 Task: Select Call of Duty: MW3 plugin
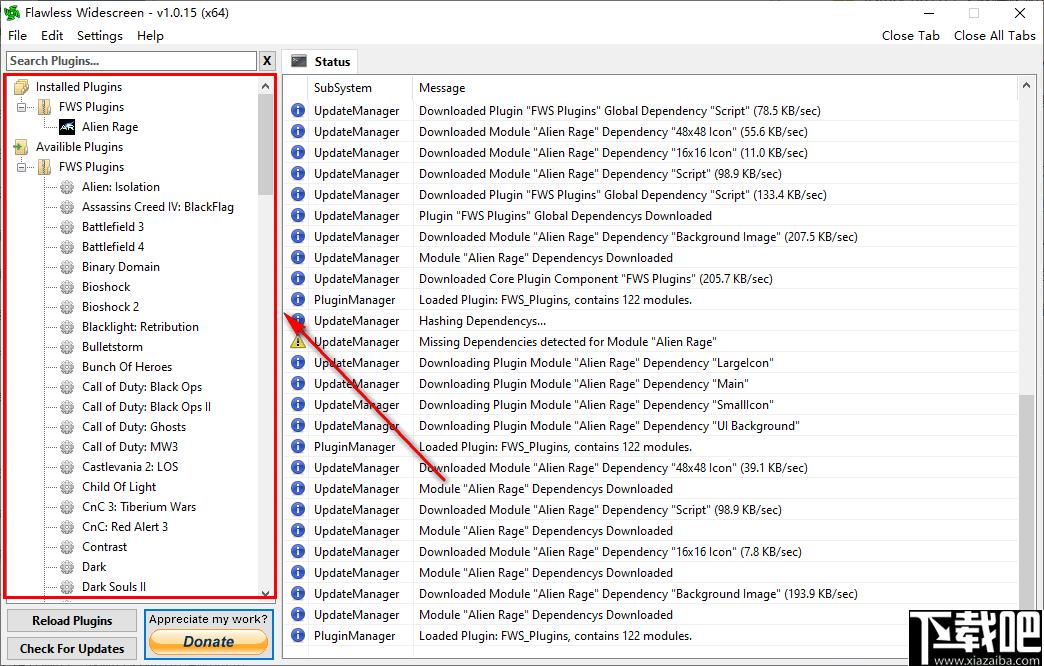130,447
